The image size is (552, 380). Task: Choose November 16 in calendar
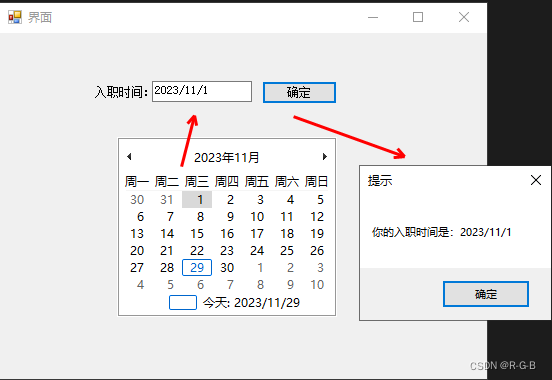pos(227,233)
